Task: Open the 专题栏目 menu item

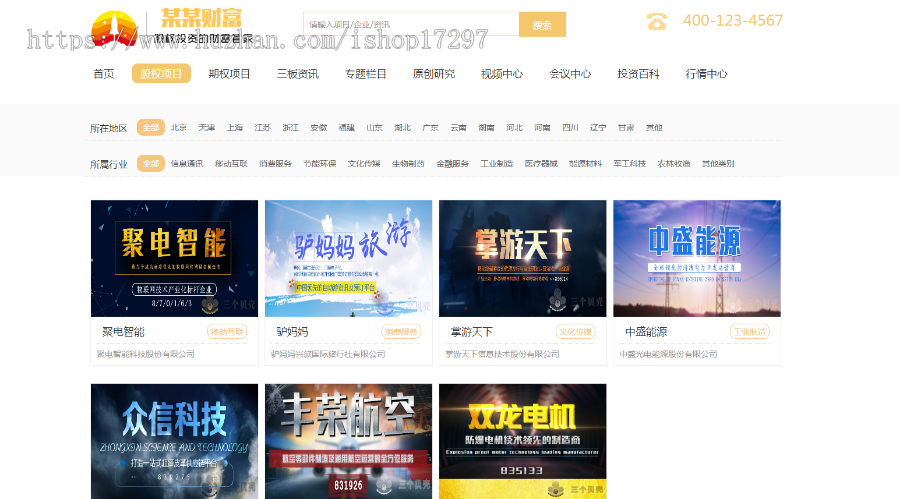Action: pyautogui.click(x=366, y=74)
